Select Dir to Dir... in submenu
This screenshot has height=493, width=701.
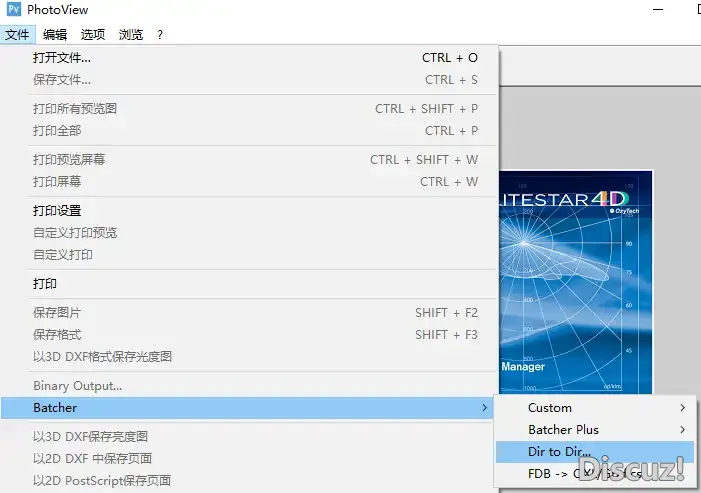pos(595,452)
